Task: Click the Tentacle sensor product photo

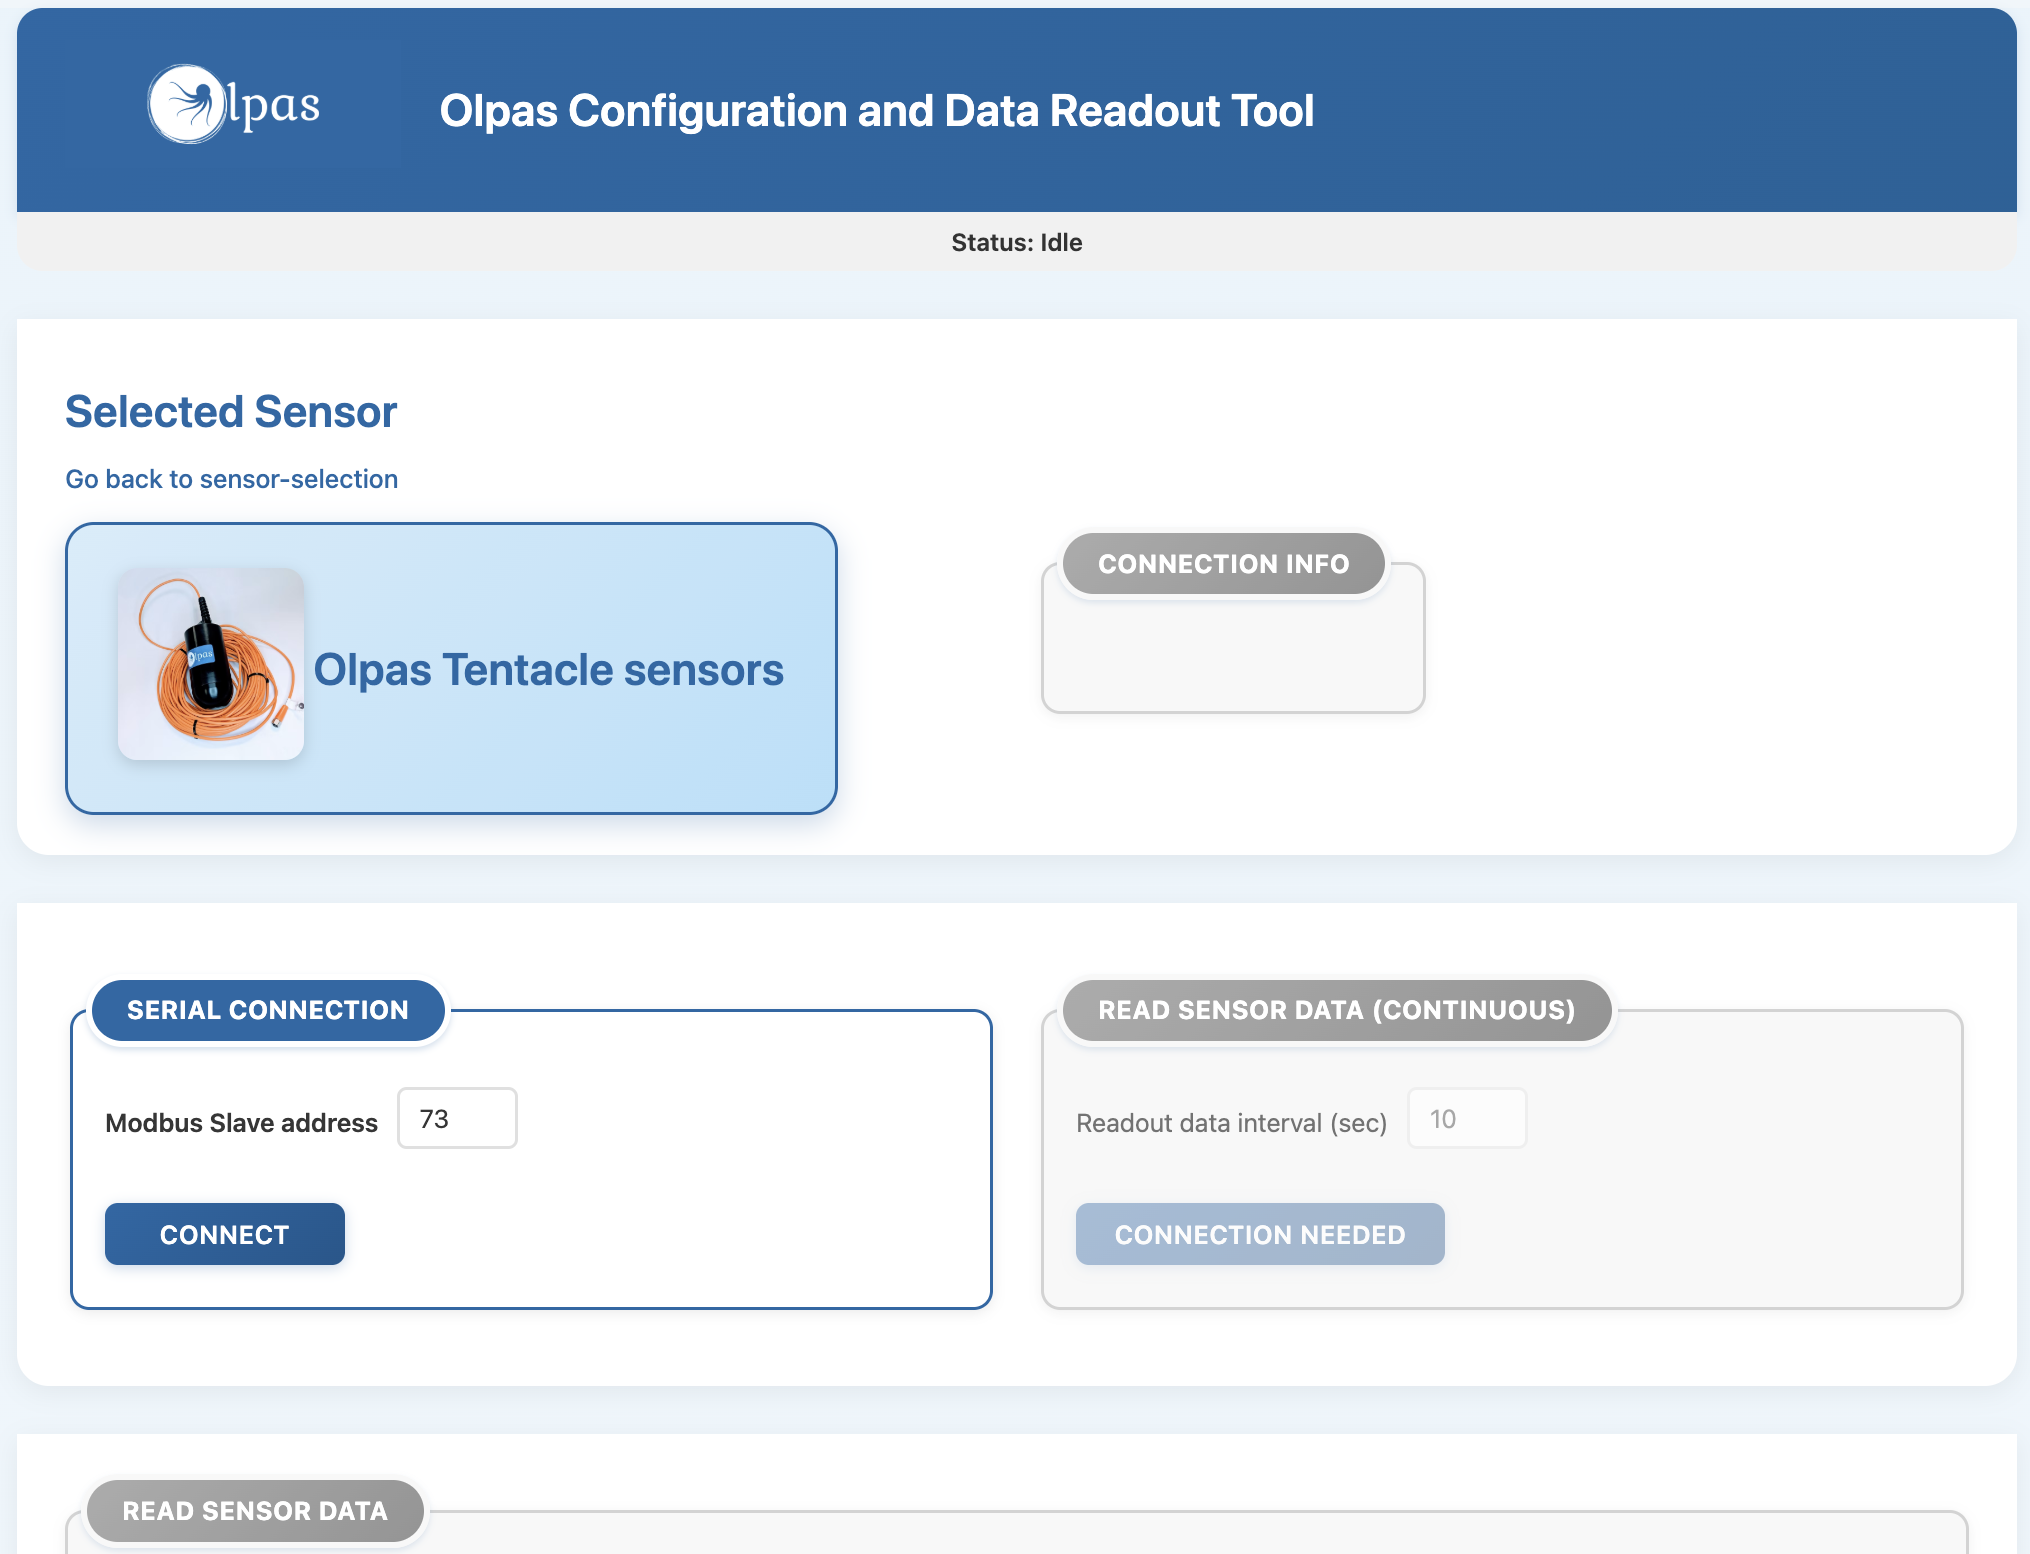Action: [211, 664]
